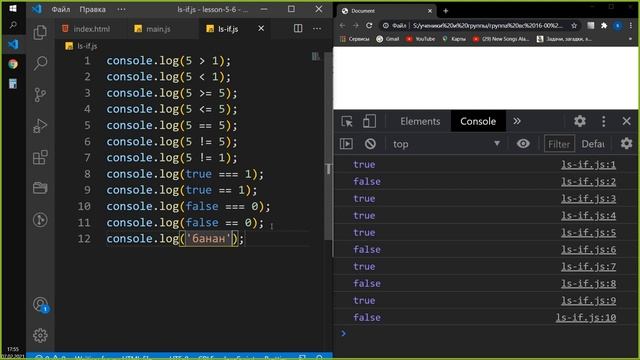Create a live expression with eye icon
The width and height of the screenshot is (640, 360).
tap(523, 144)
